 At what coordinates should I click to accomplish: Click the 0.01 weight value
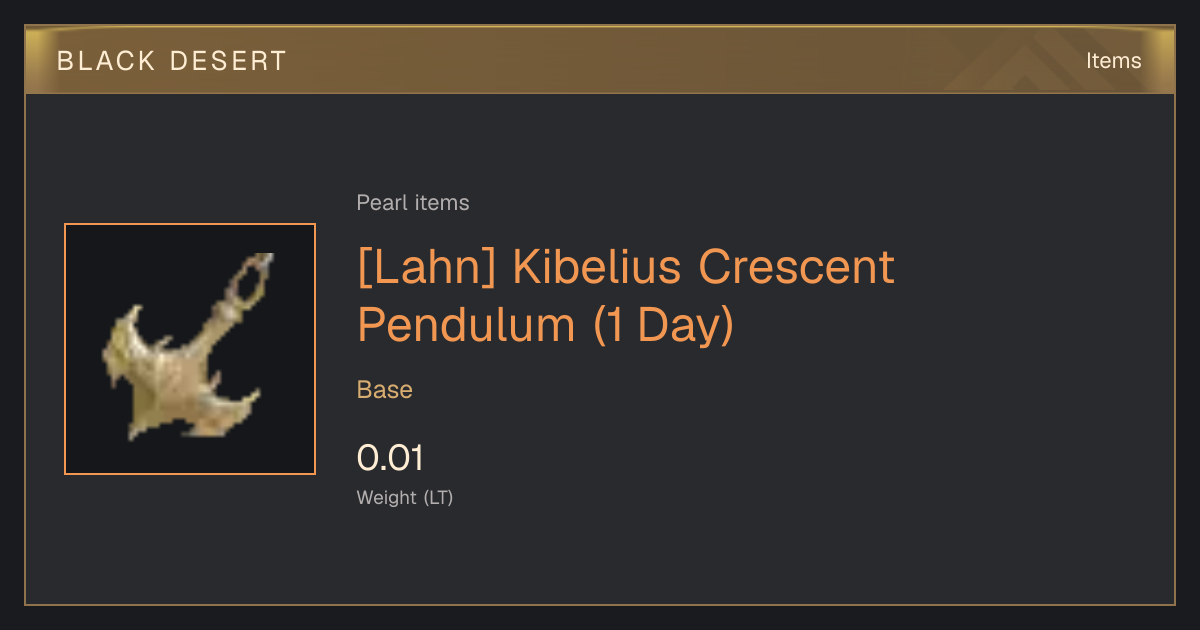[391, 458]
